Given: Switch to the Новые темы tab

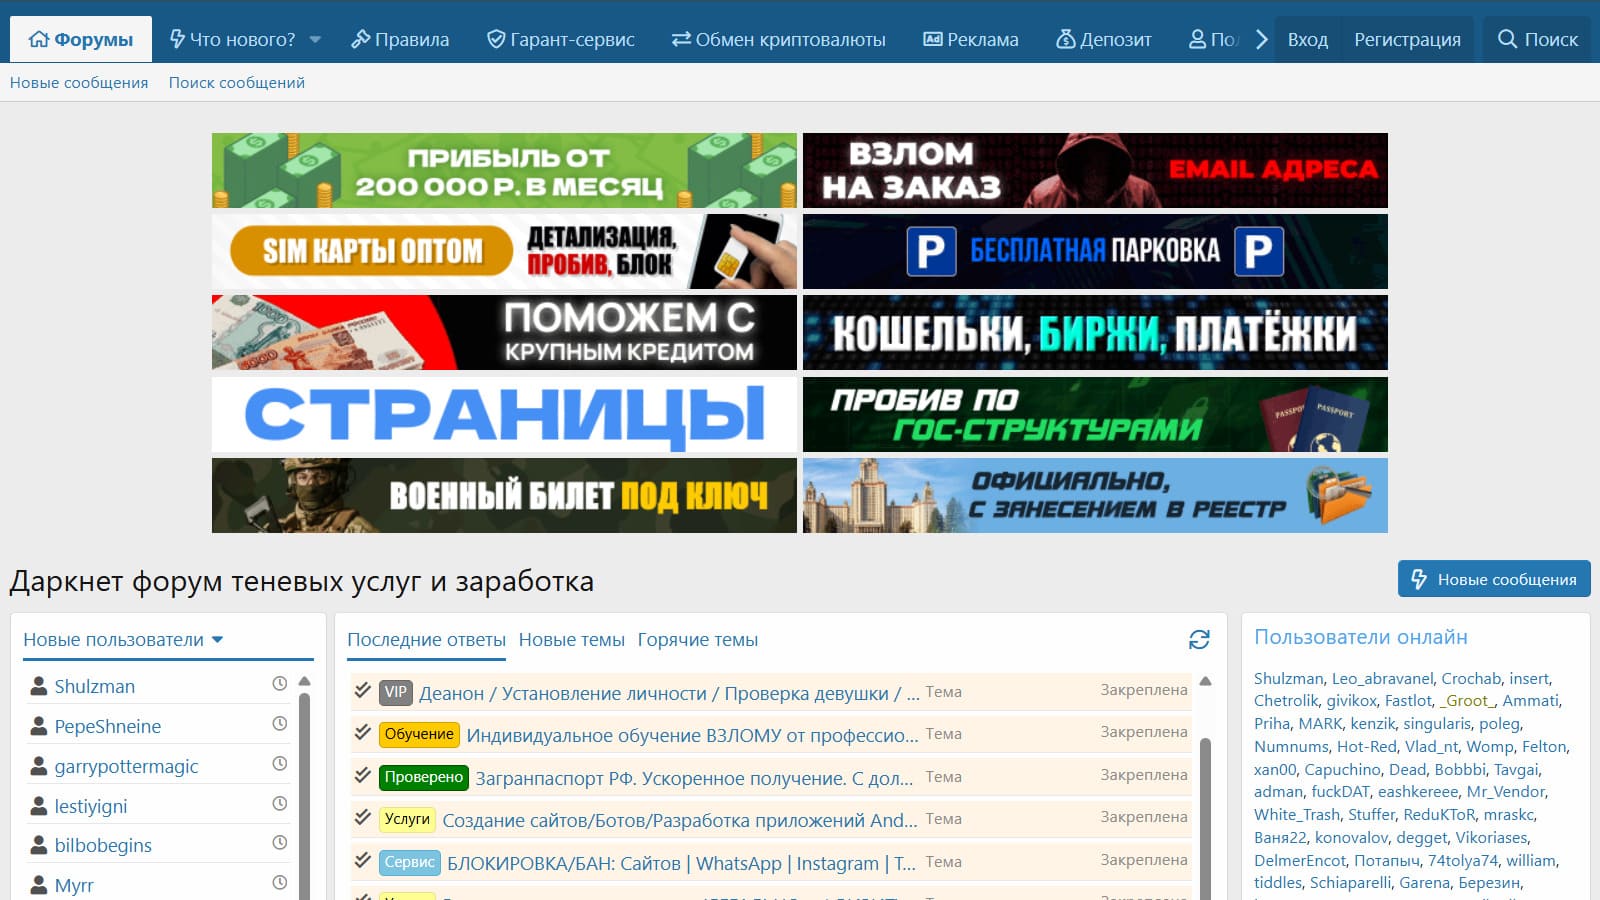Looking at the screenshot, I should coord(570,639).
